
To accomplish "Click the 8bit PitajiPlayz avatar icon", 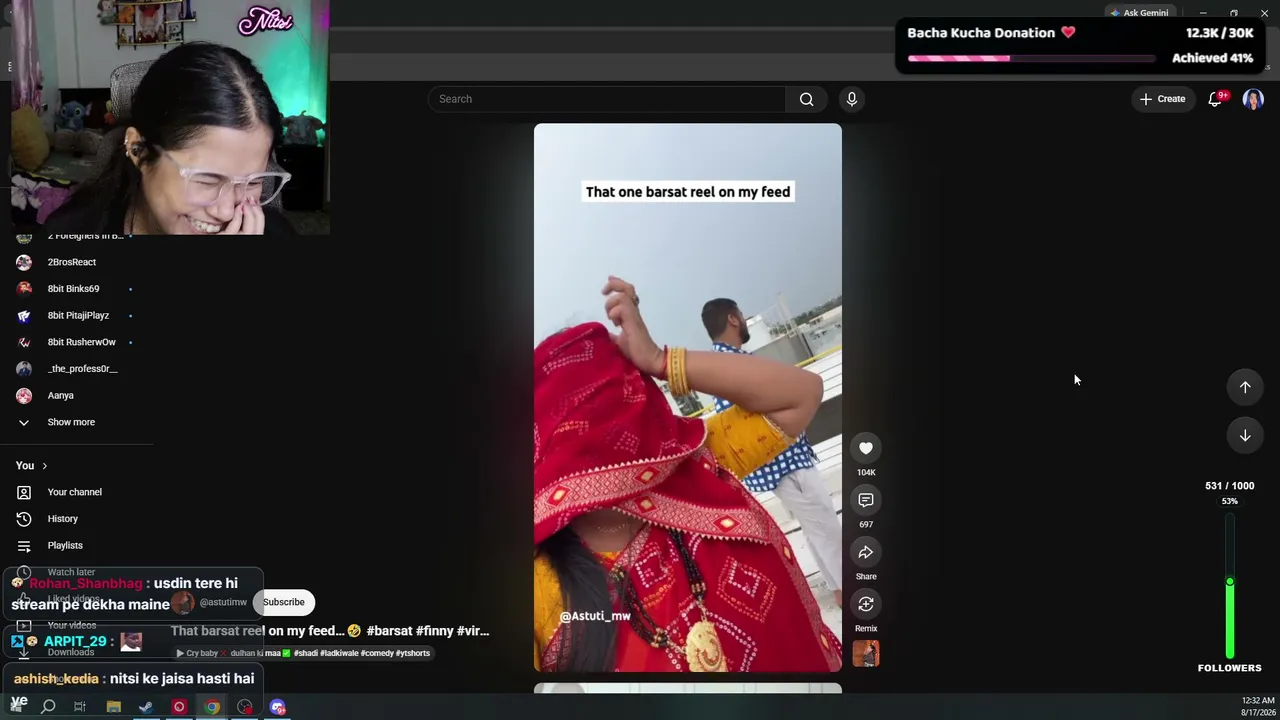I will point(24,315).
